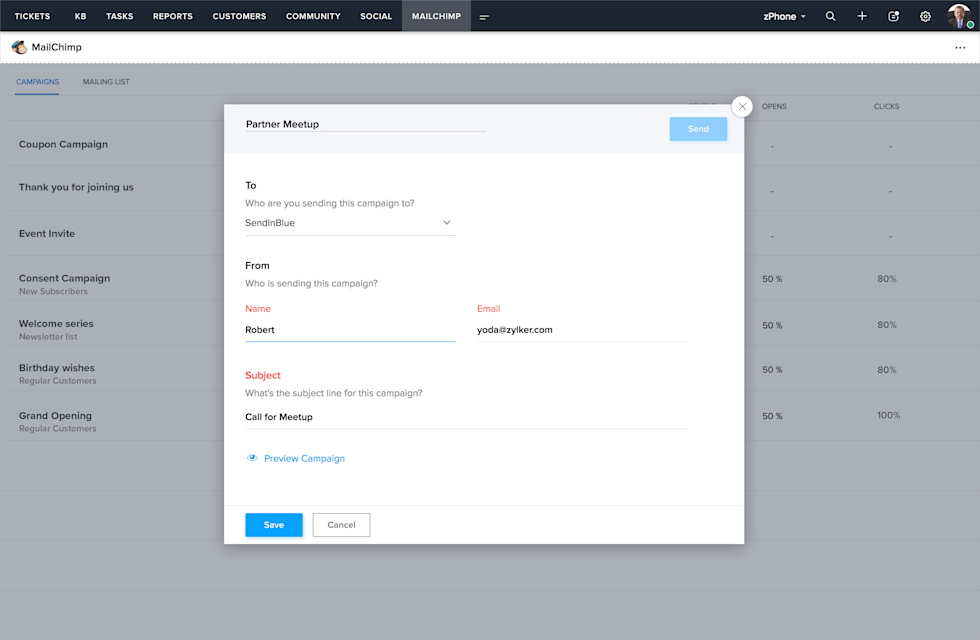Click the hamburger icon beside the MAILCHIMP tab
The image size is (980, 640).
[x=484, y=15]
